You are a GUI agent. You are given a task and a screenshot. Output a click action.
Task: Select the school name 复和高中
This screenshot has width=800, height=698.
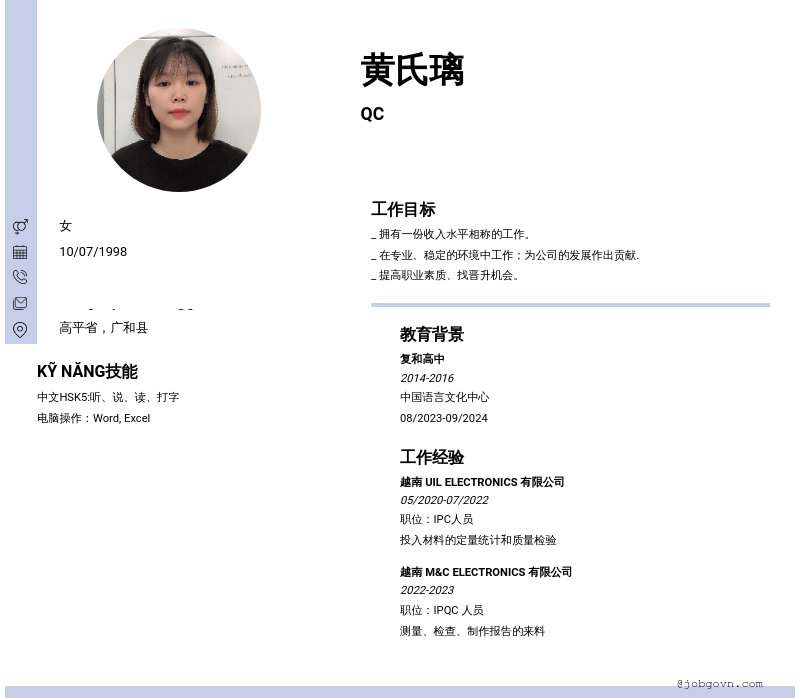tap(422, 359)
